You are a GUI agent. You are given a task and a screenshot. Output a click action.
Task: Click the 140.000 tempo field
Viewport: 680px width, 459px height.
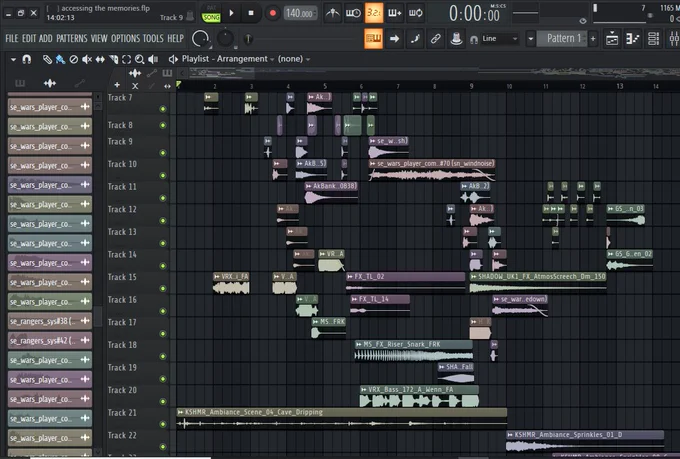(300, 13)
